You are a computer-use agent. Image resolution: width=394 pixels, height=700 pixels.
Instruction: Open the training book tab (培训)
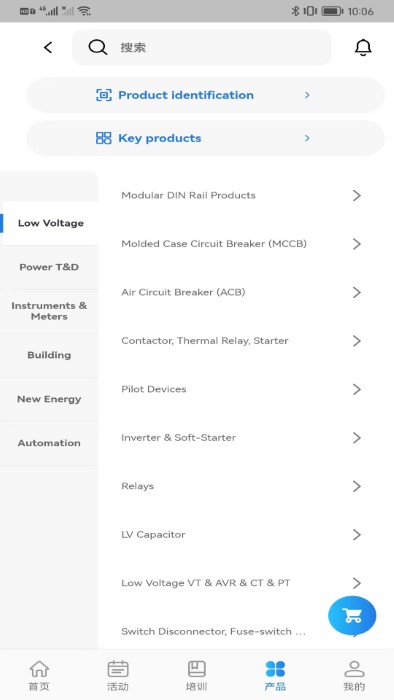tap(196, 676)
